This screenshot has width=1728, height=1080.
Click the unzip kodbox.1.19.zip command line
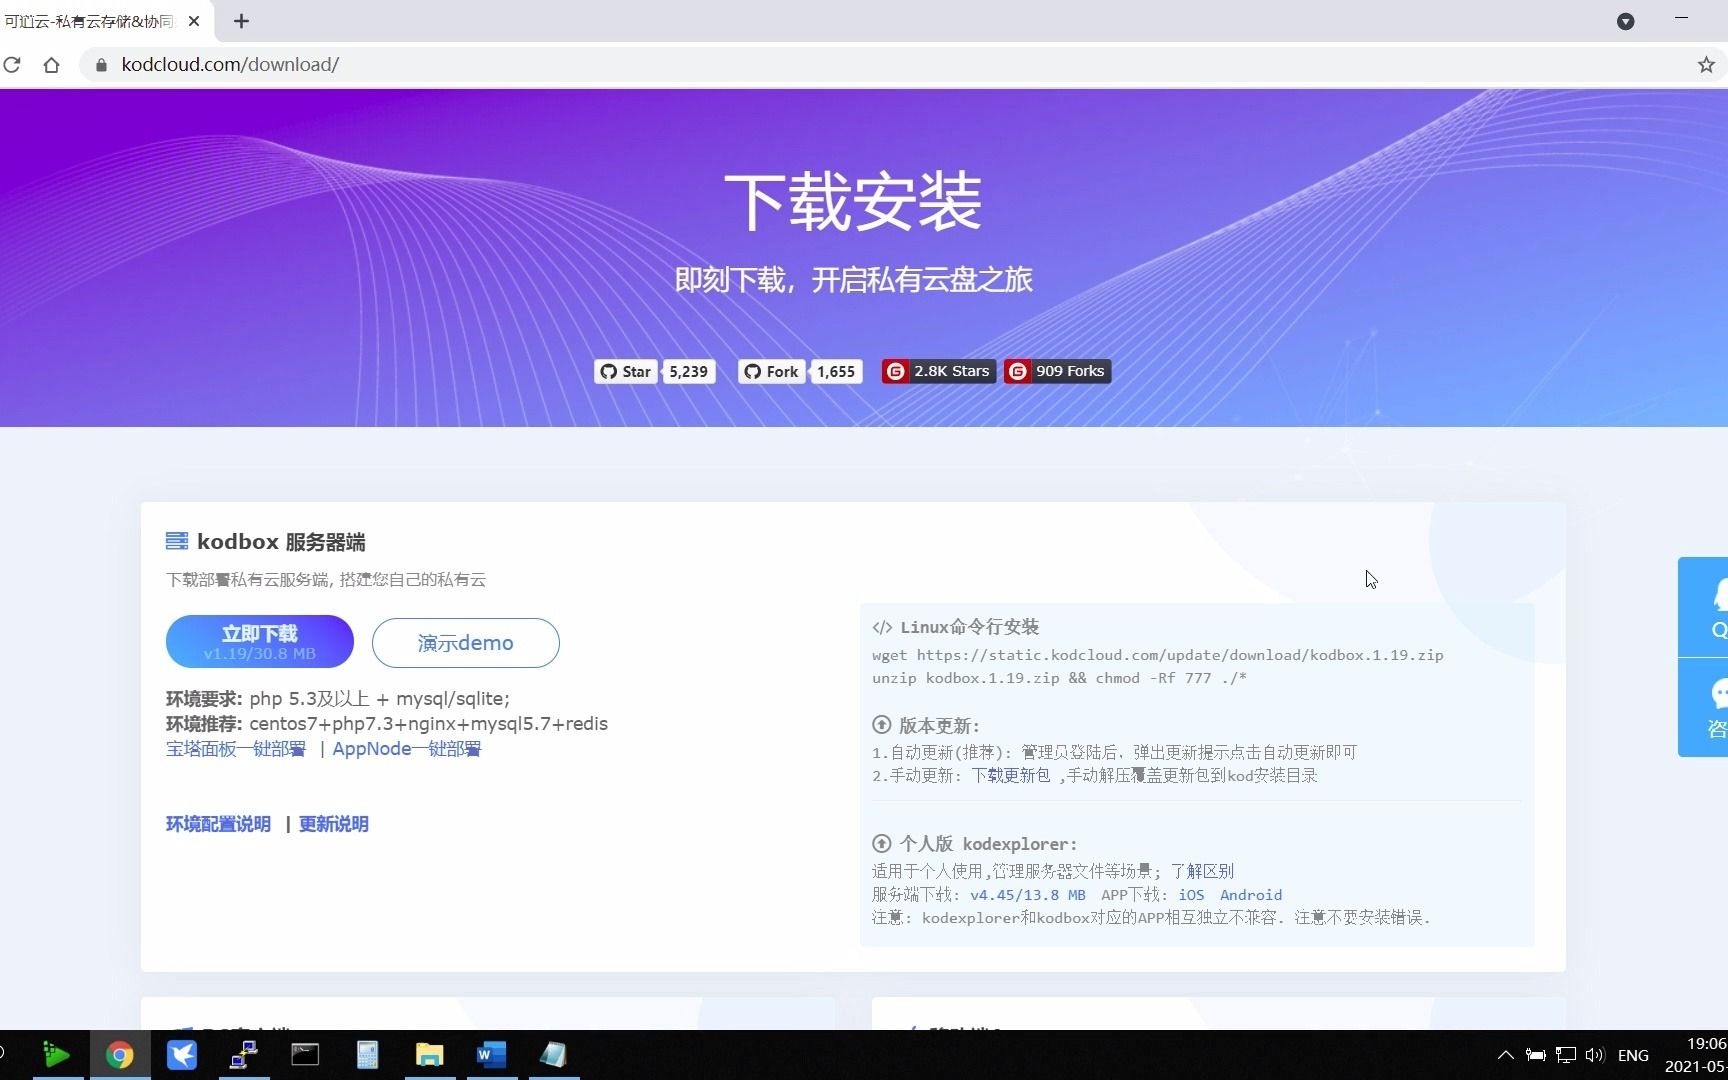coord(1059,678)
